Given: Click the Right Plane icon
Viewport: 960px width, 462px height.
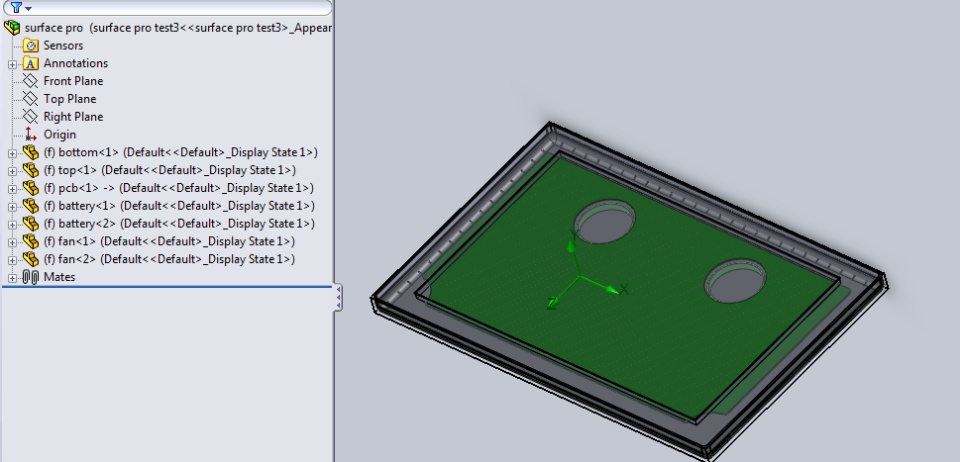Looking at the screenshot, I should pyautogui.click(x=30, y=116).
